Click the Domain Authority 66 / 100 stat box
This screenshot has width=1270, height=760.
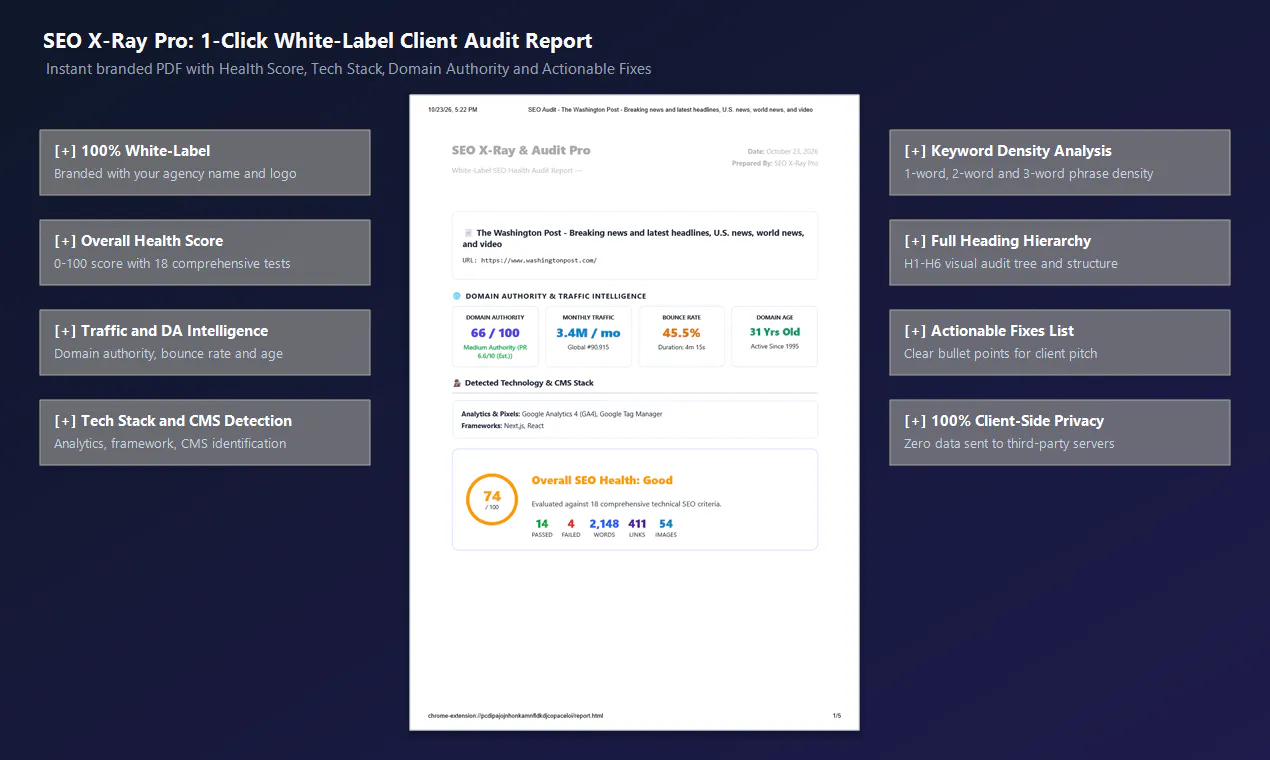(x=495, y=336)
